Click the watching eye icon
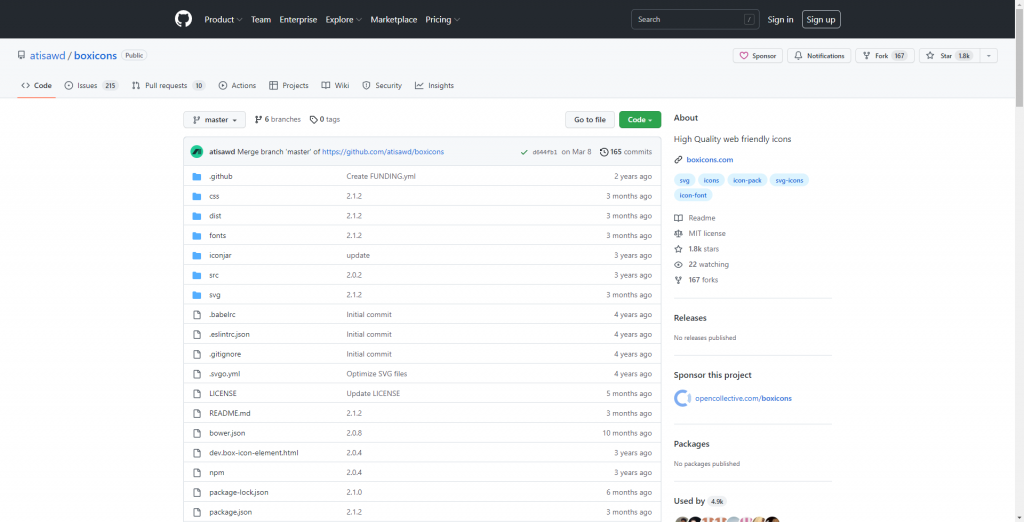The height and width of the screenshot is (522, 1024). (x=679, y=265)
